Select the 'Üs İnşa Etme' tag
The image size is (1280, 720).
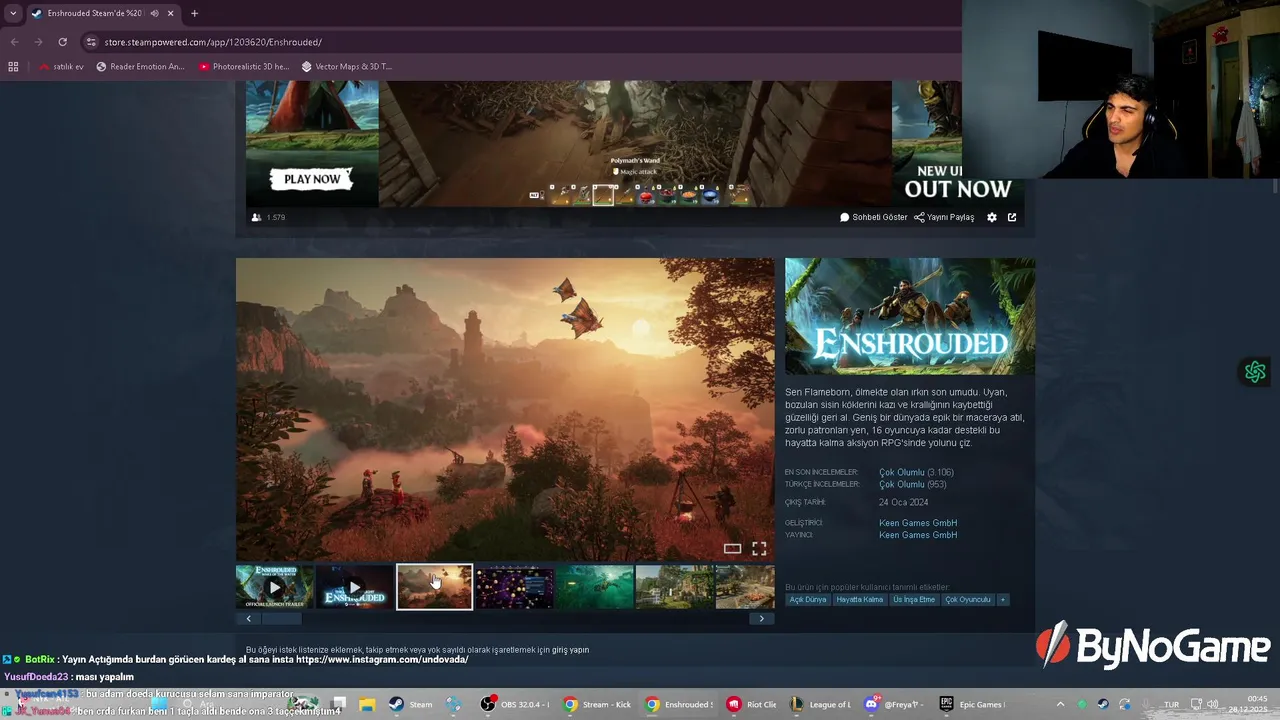tap(914, 600)
